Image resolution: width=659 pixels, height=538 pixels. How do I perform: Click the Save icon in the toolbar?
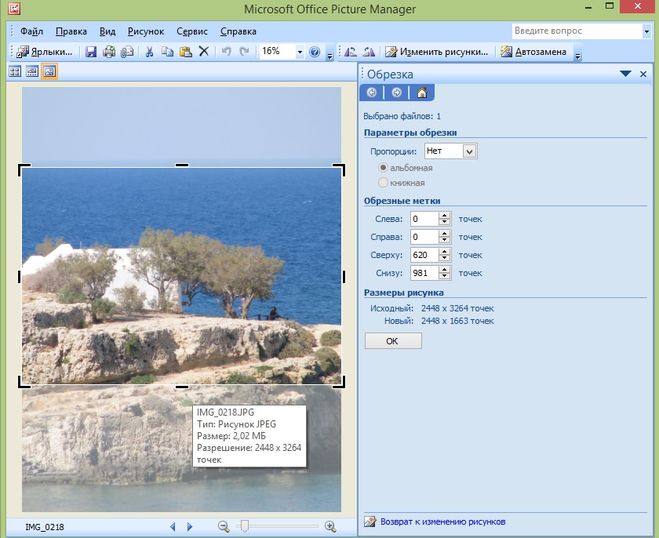tap(91, 52)
